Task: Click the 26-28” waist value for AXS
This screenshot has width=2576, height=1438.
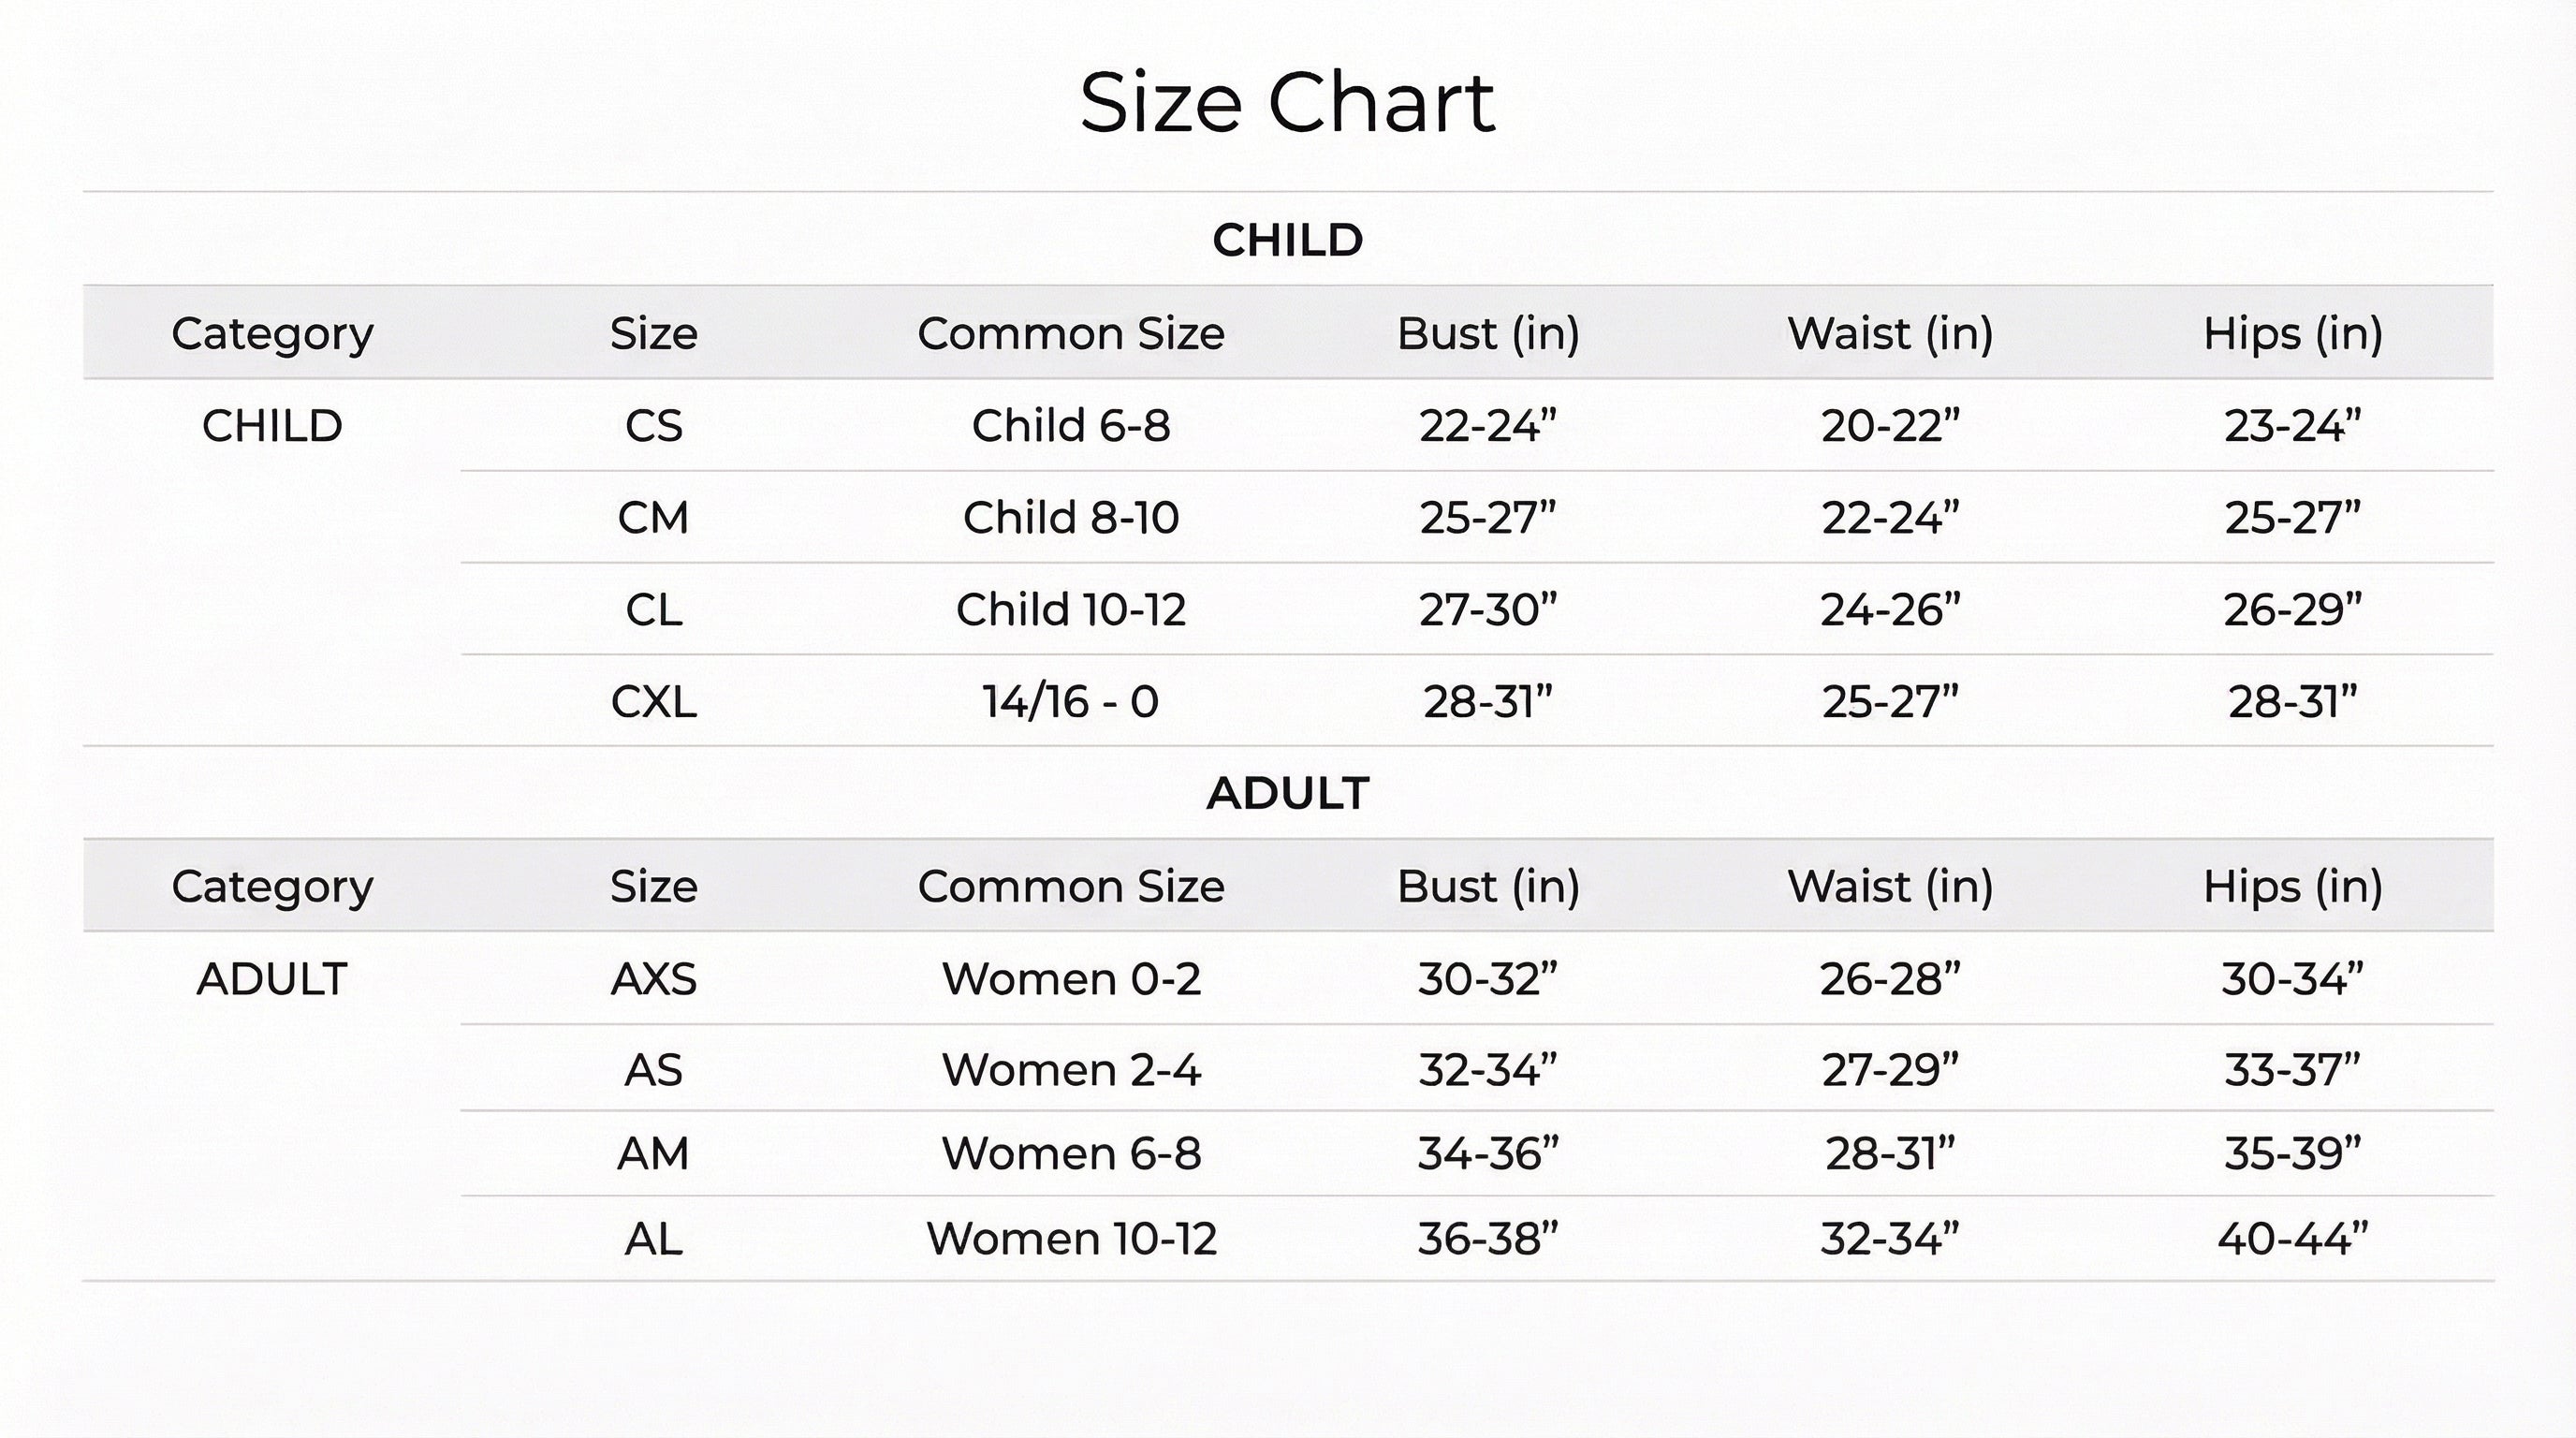Action: click(x=1890, y=979)
